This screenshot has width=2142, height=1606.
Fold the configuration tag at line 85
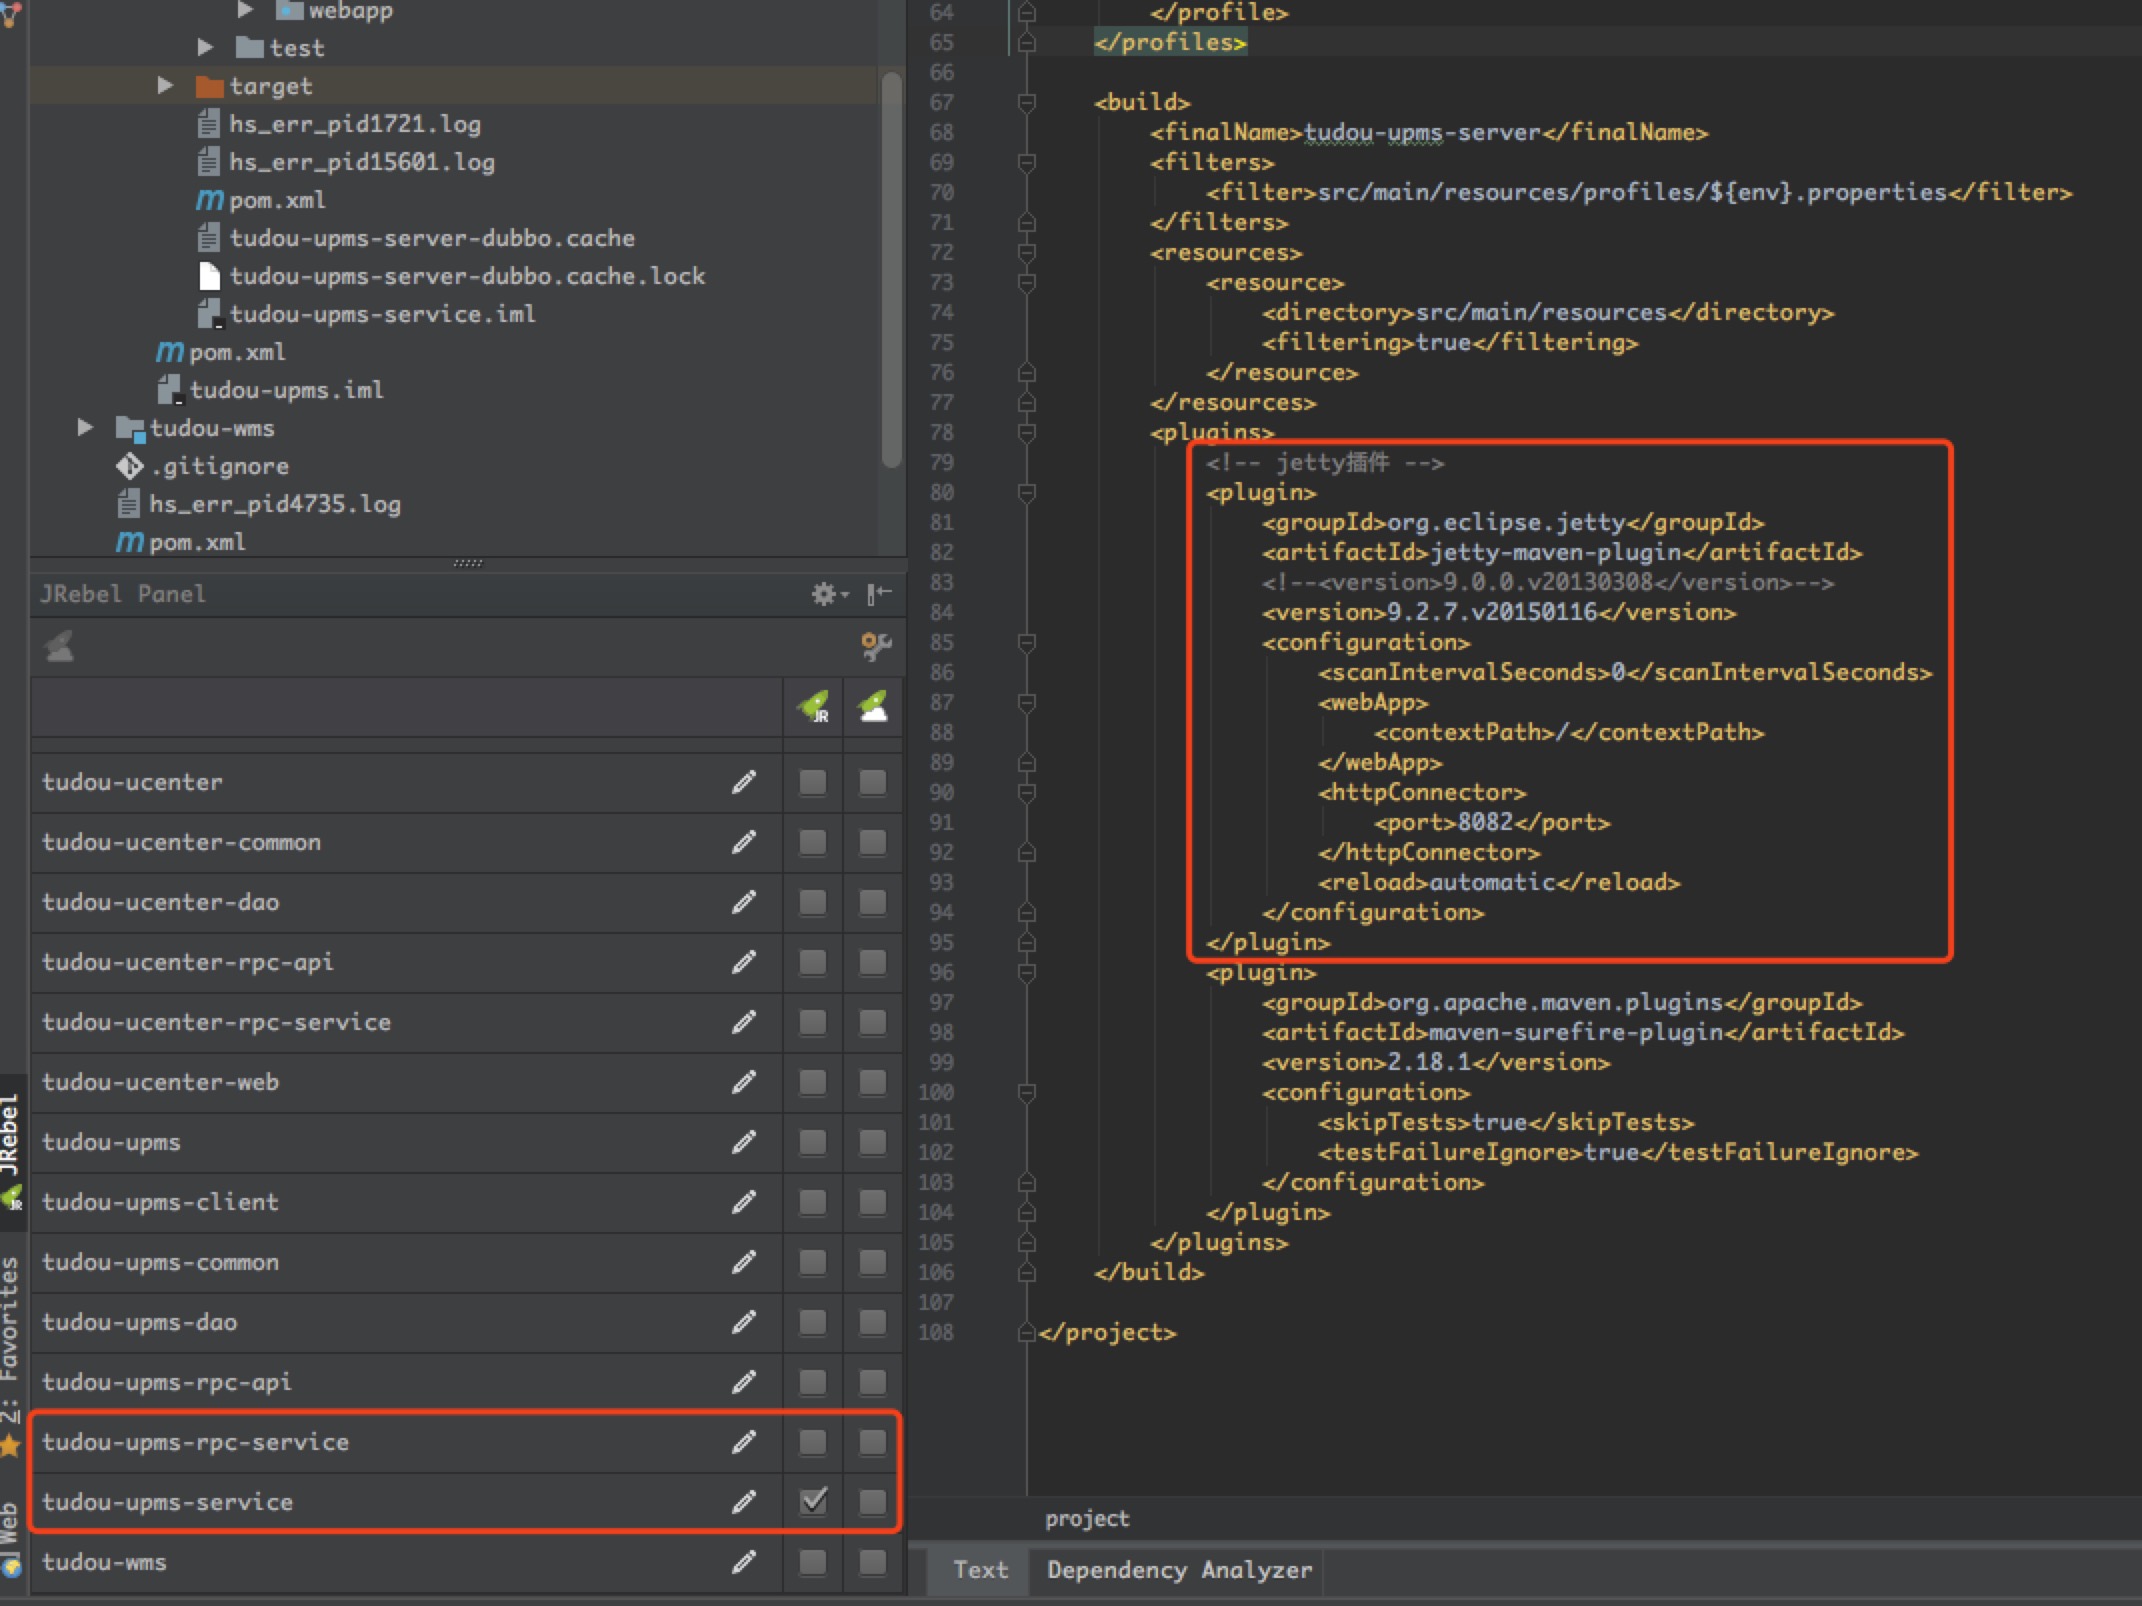coord(1026,642)
